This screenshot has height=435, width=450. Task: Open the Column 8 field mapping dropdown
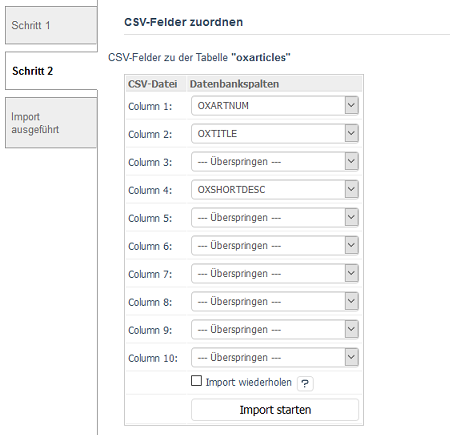[275, 302]
